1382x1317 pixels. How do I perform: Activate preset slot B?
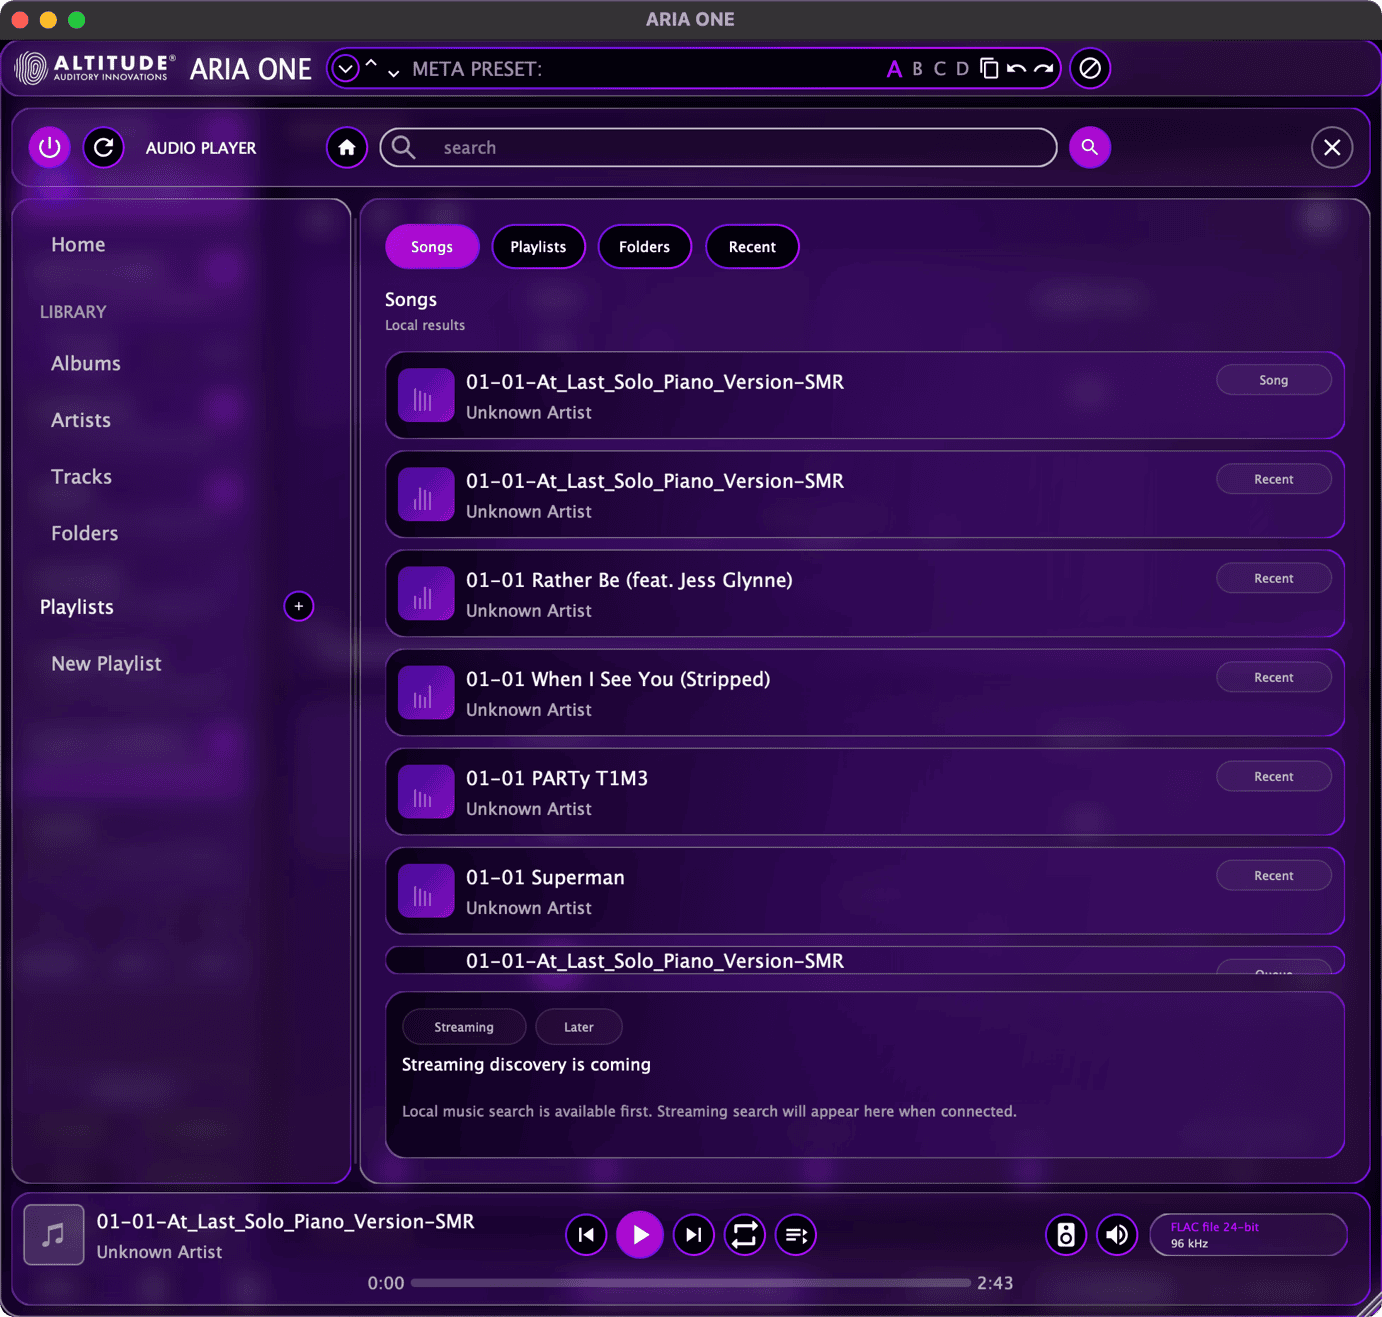coord(917,69)
